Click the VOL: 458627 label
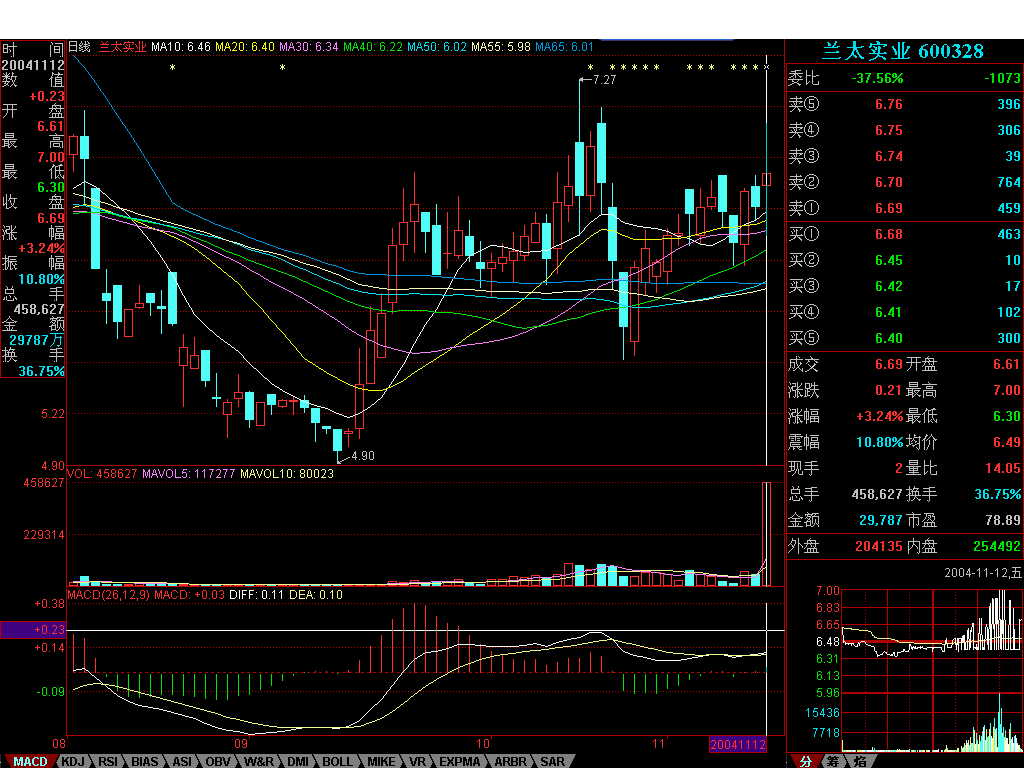Viewport: 1024px width, 768px height. point(102,473)
